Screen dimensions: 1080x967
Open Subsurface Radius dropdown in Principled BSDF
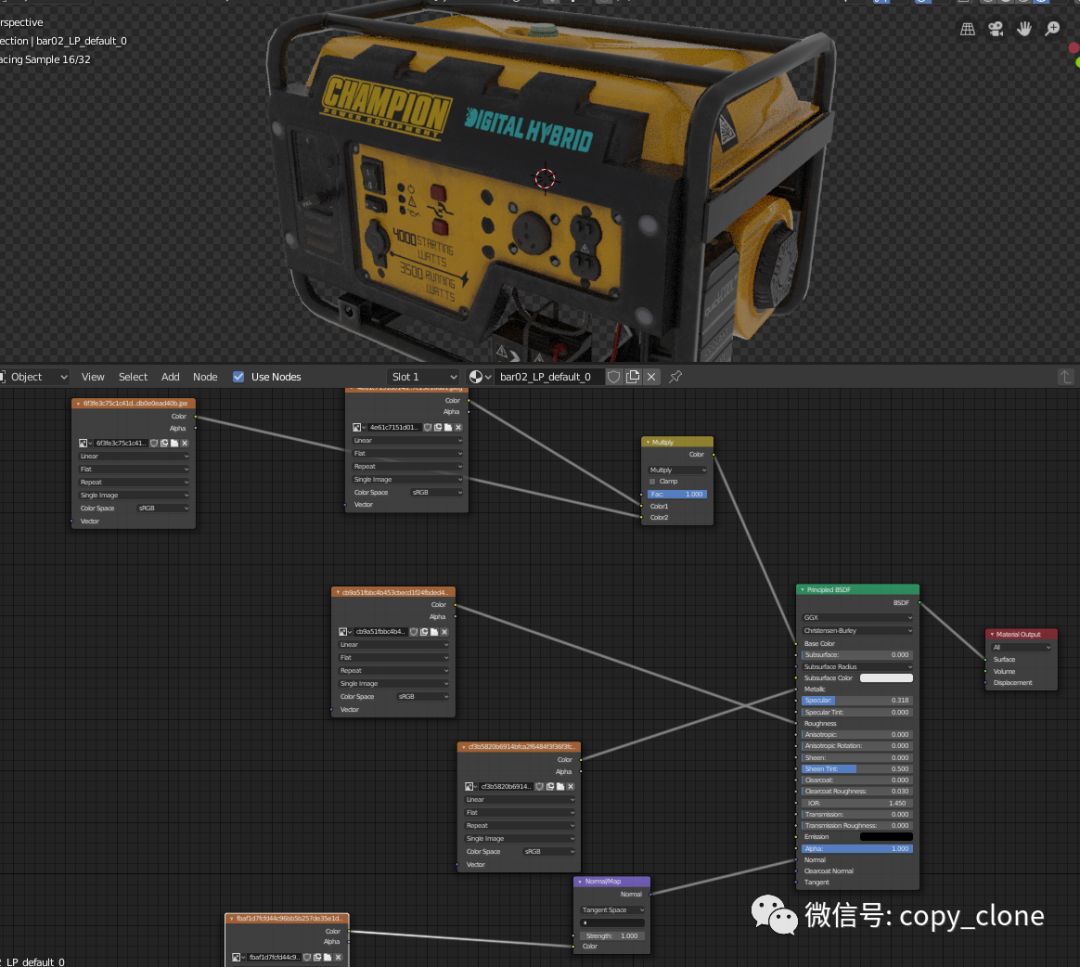858,667
